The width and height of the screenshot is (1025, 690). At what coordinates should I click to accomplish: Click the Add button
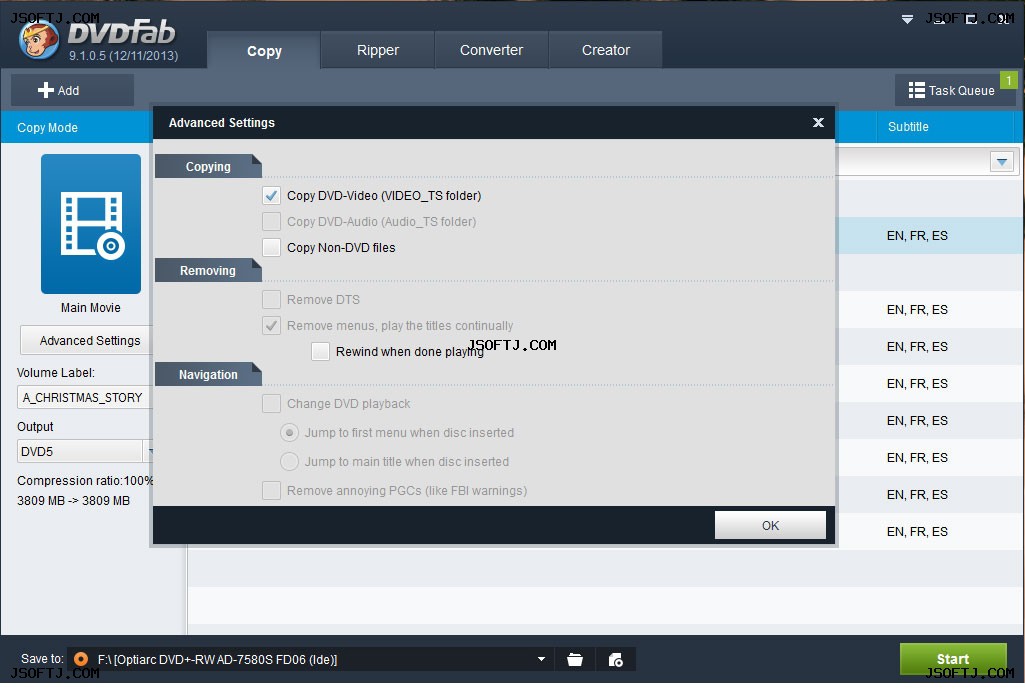coord(72,90)
